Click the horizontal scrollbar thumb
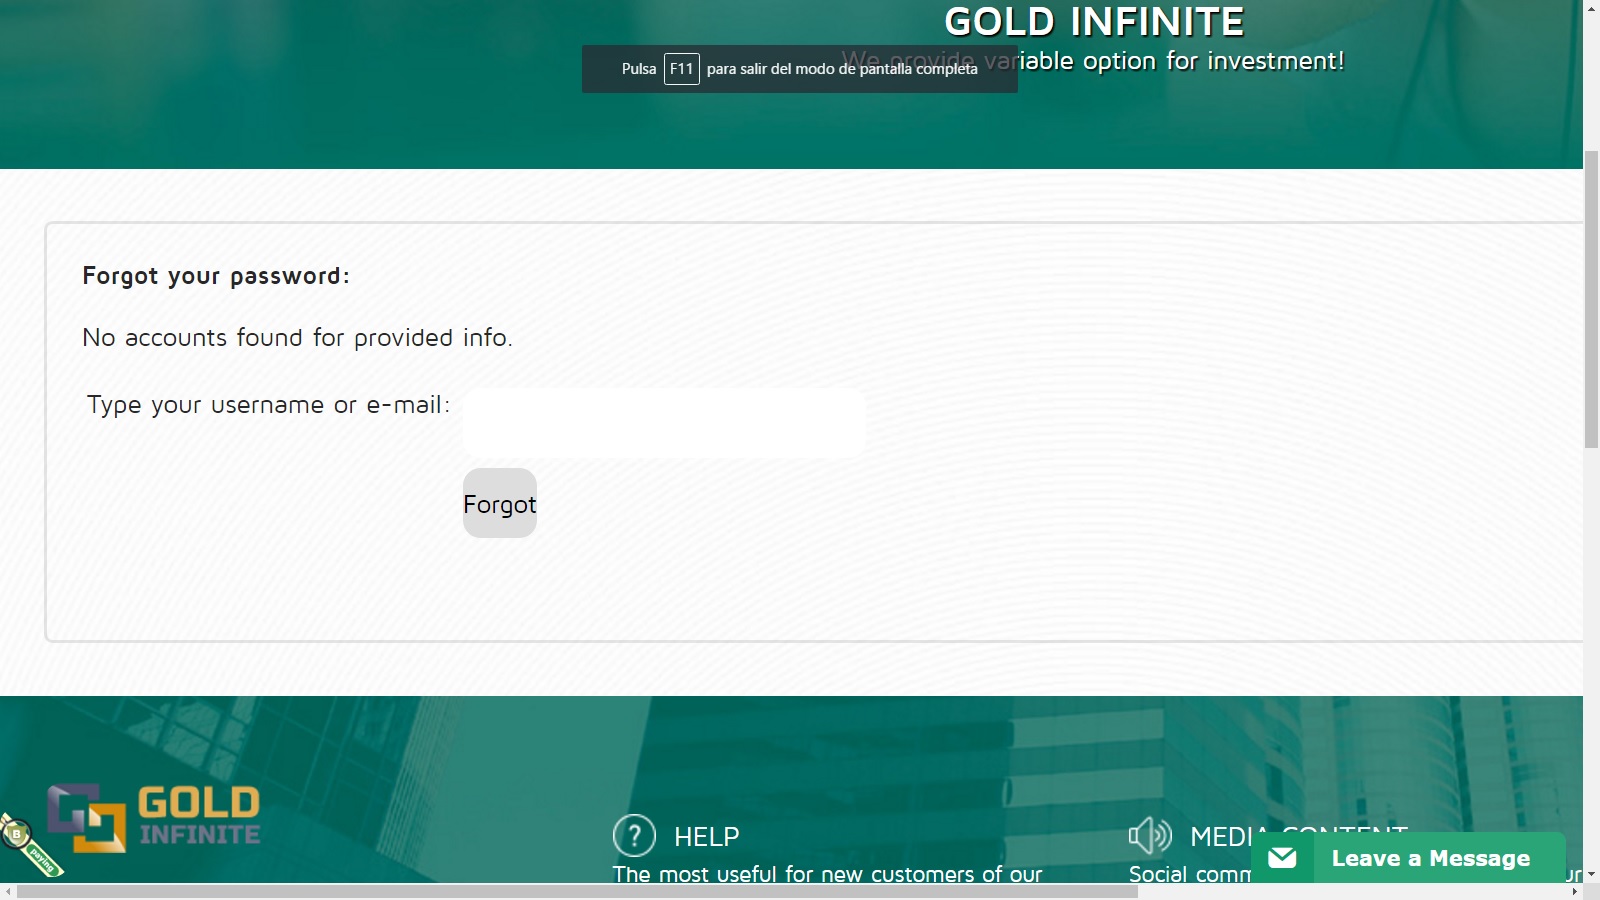The height and width of the screenshot is (900, 1600). point(577,891)
